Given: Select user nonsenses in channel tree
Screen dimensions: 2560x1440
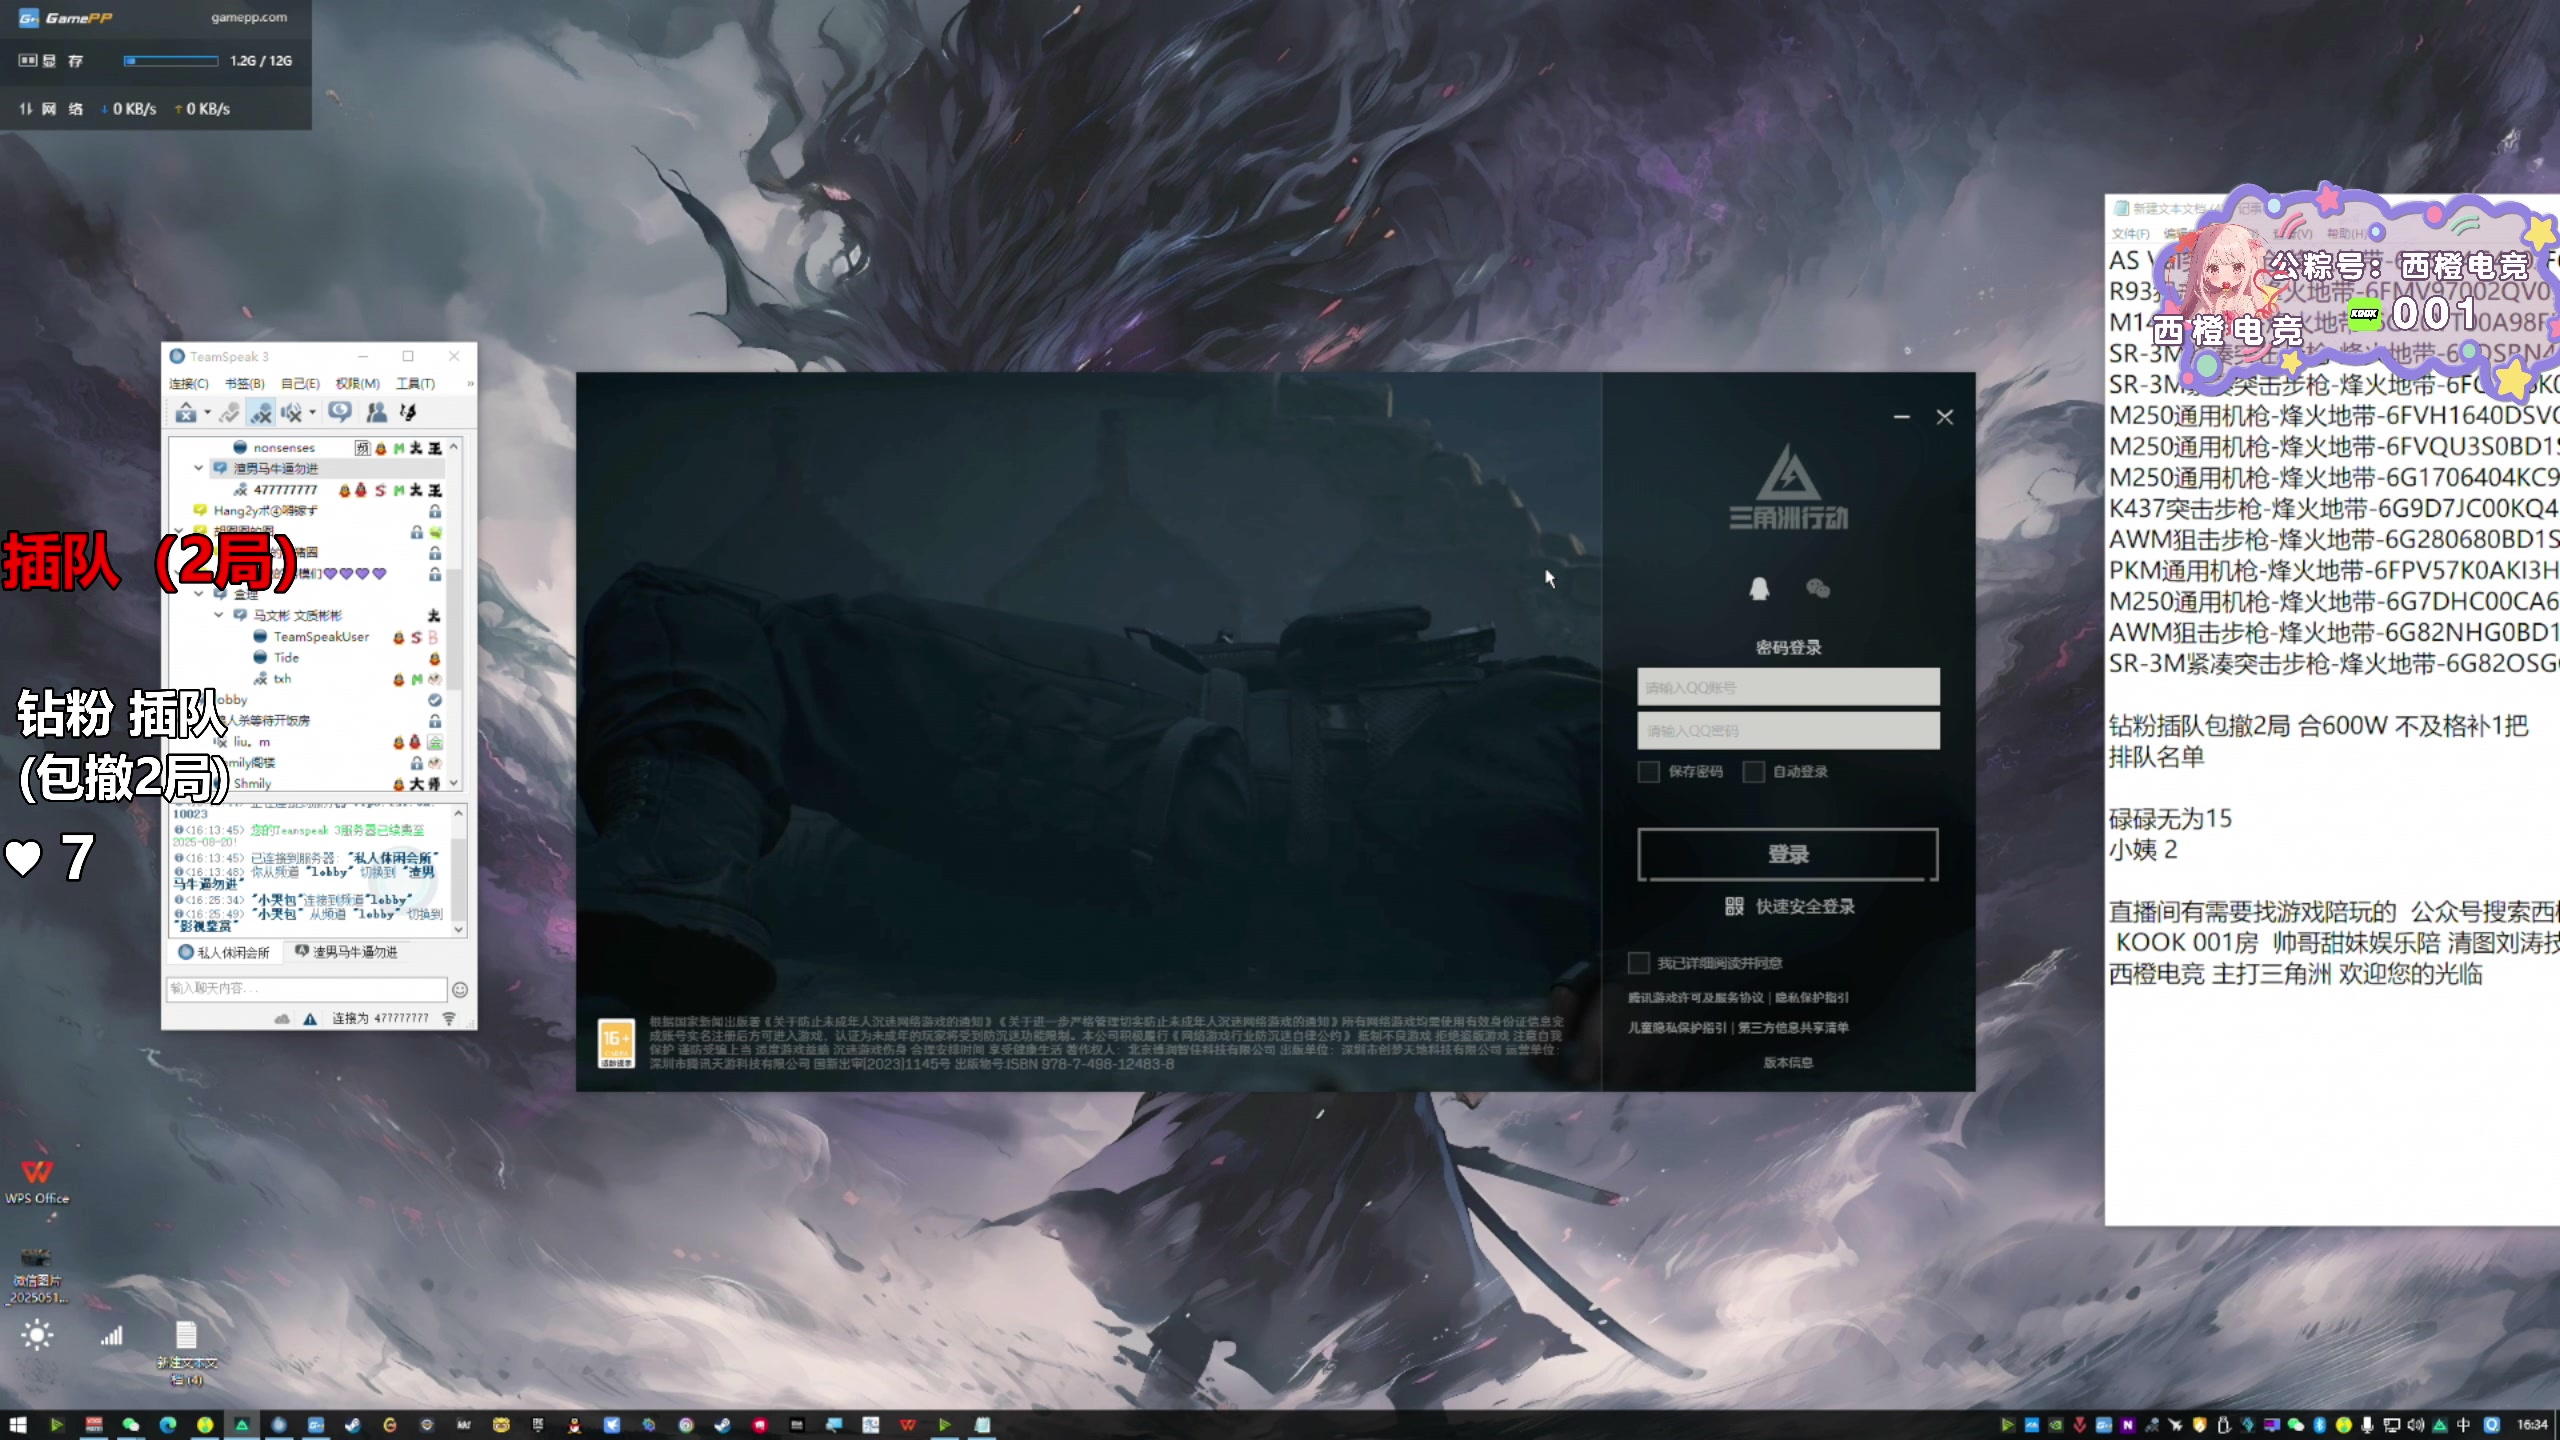Looking at the screenshot, I should click(x=284, y=447).
